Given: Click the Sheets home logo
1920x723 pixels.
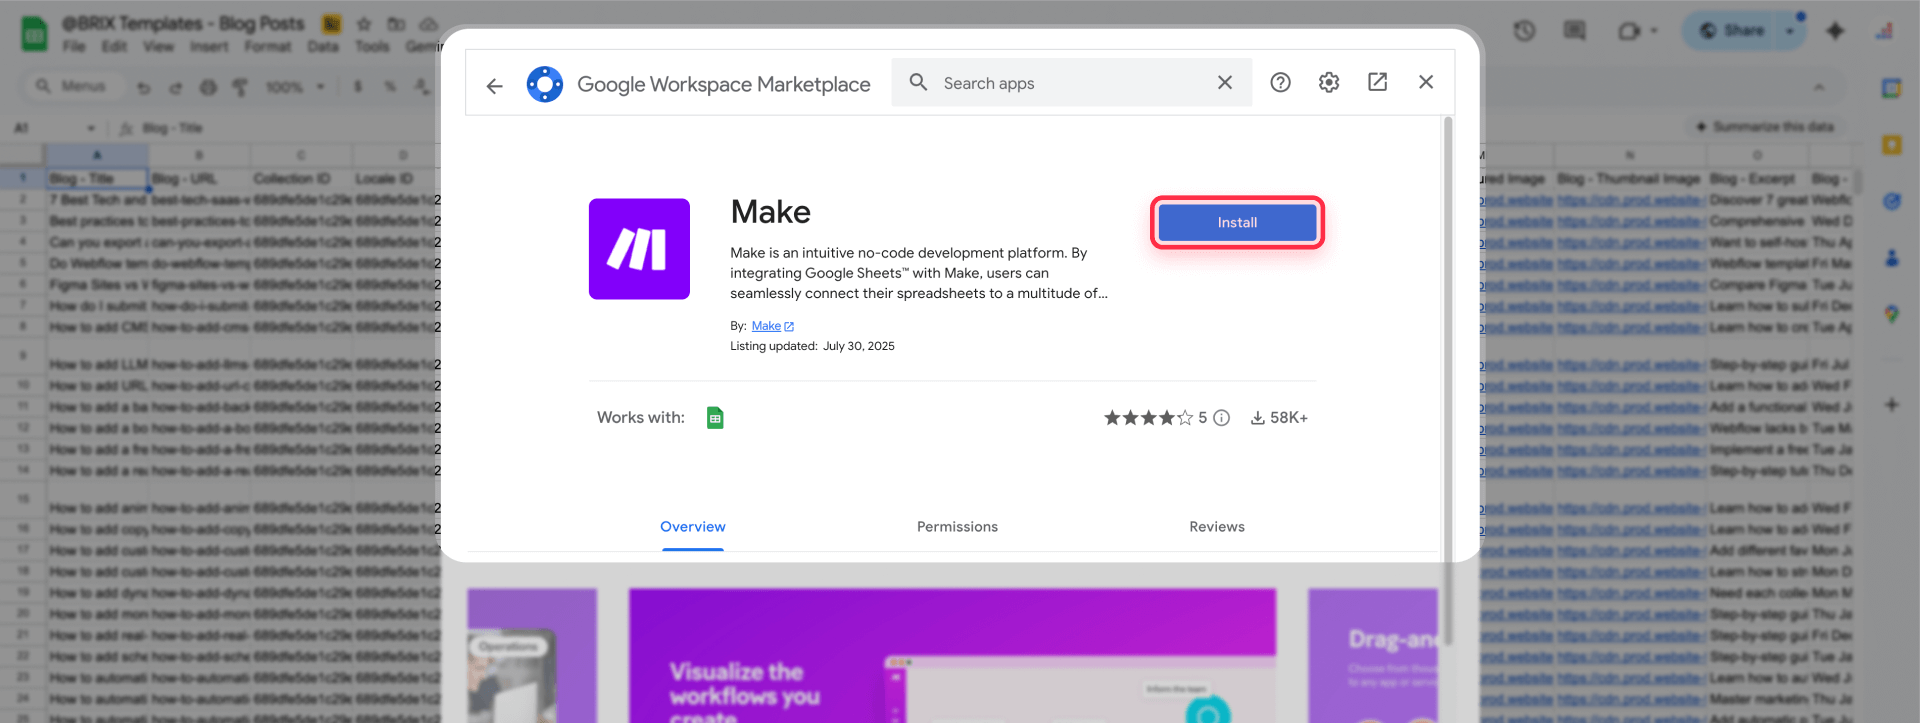Looking at the screenshot, I should pos(35,34).
